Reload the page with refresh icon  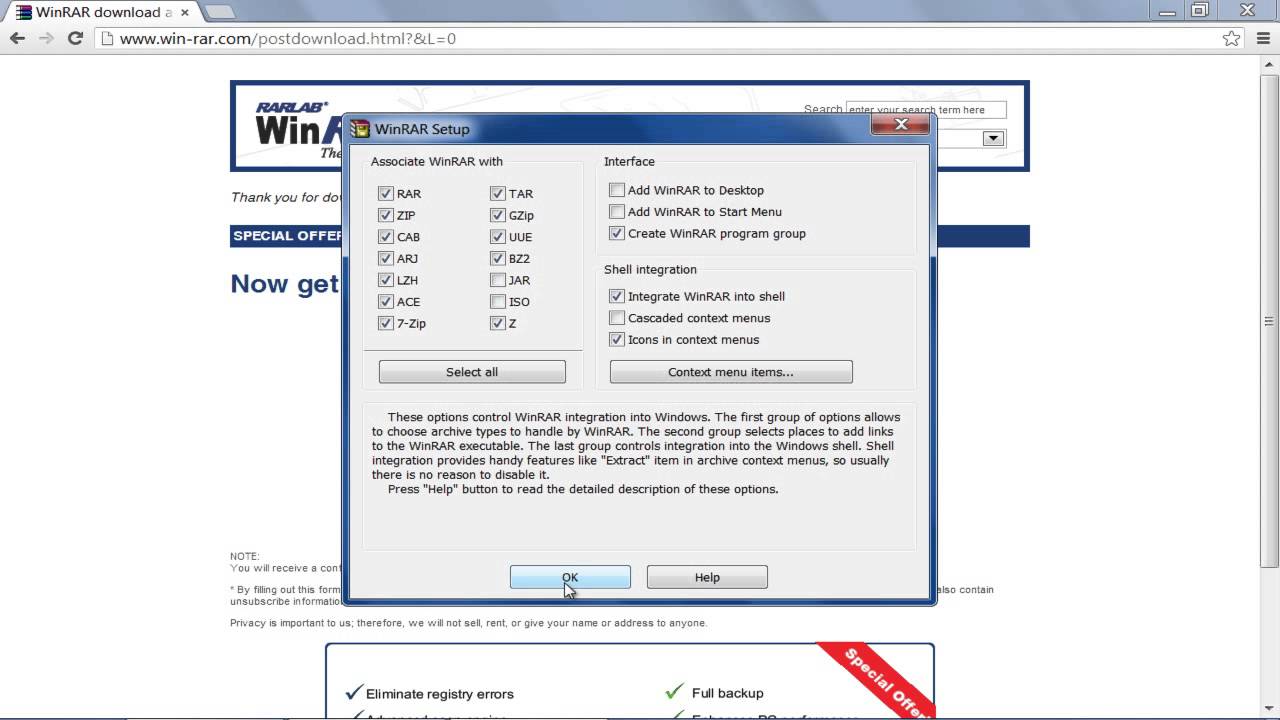pos(75,38)
